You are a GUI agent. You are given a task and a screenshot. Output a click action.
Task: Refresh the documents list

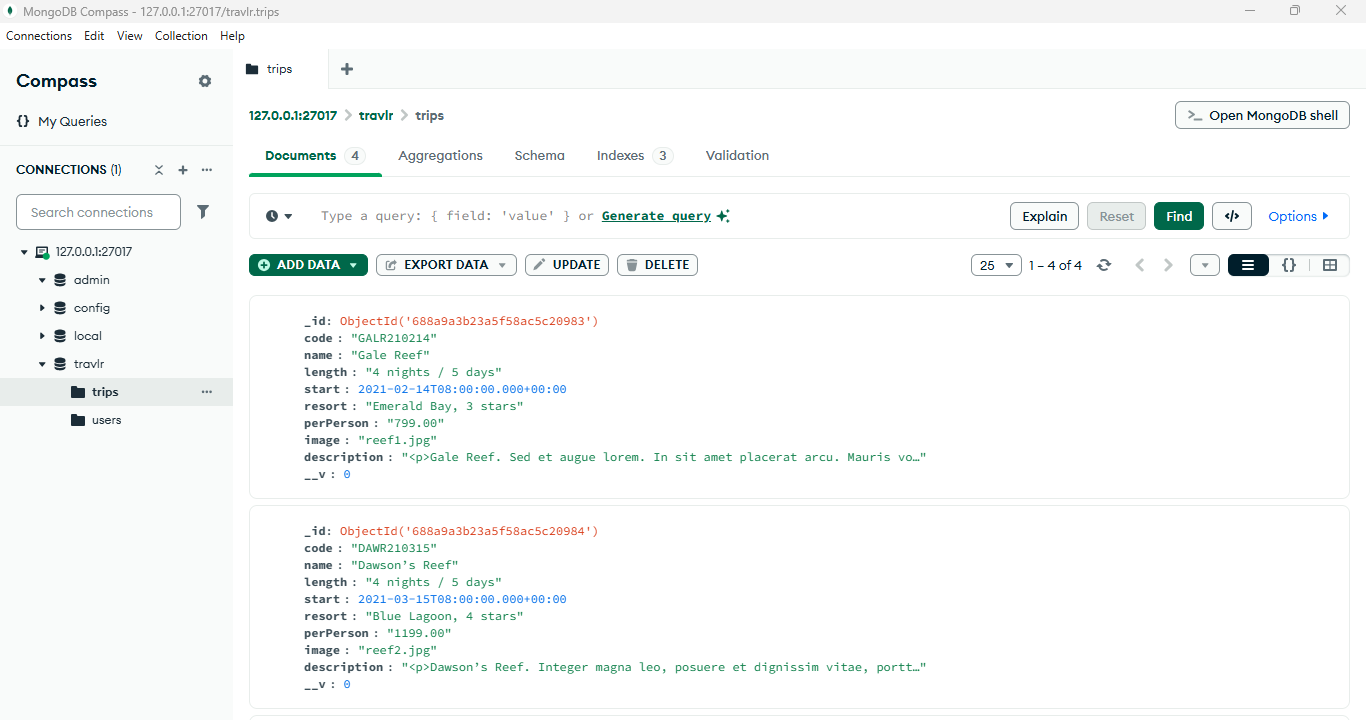1104,265
